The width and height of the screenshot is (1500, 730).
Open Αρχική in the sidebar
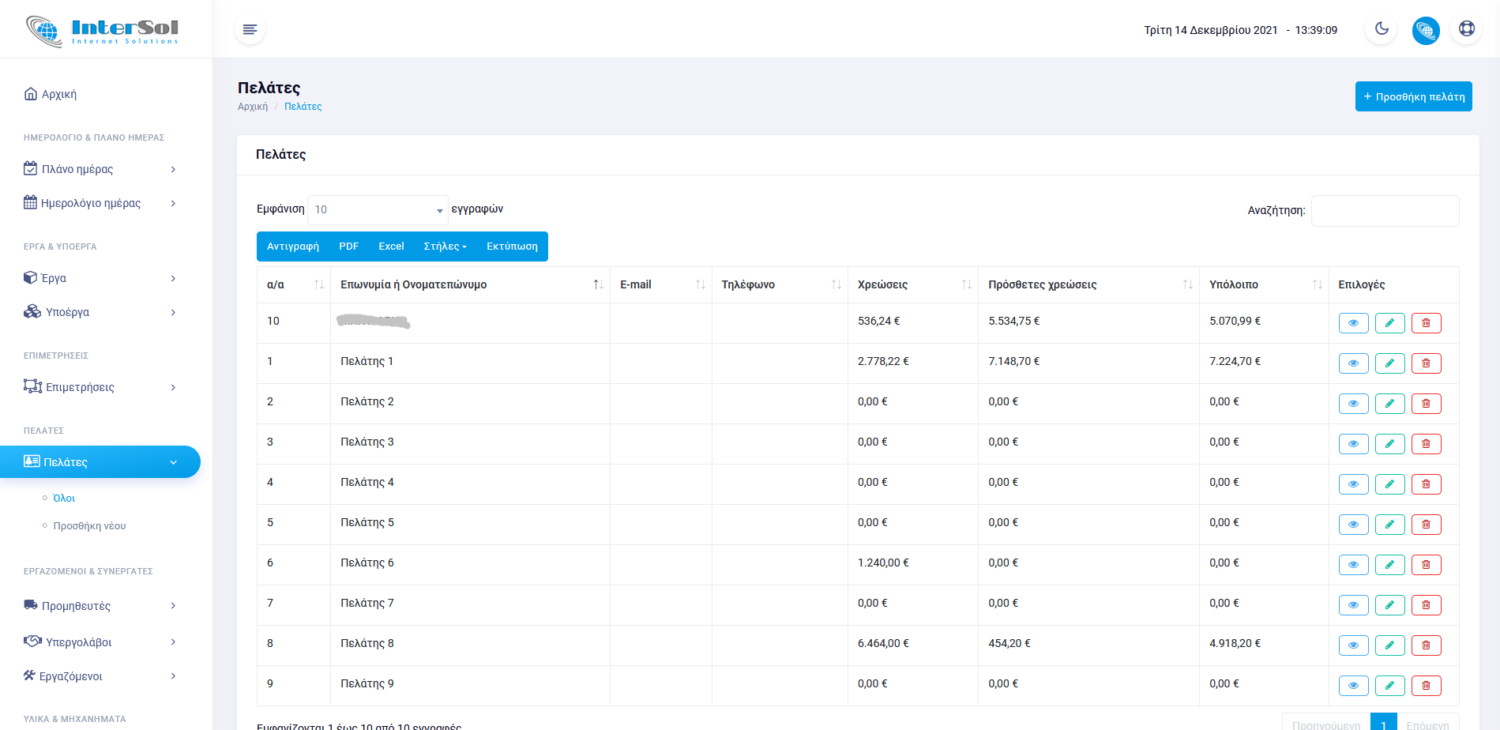click(59, 94)
